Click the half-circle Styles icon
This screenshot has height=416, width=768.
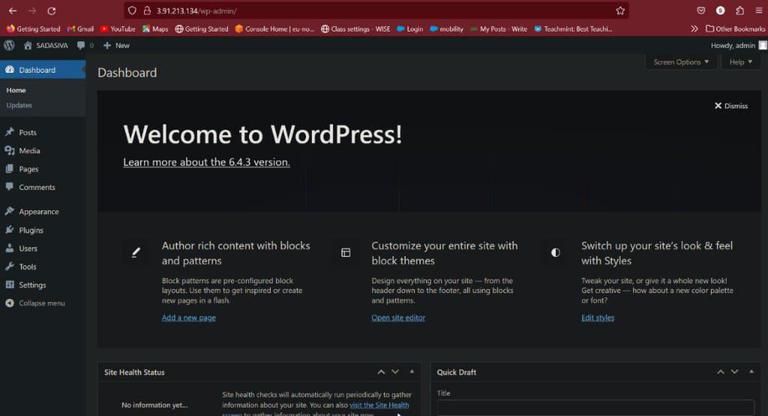(x=555, y=252)
